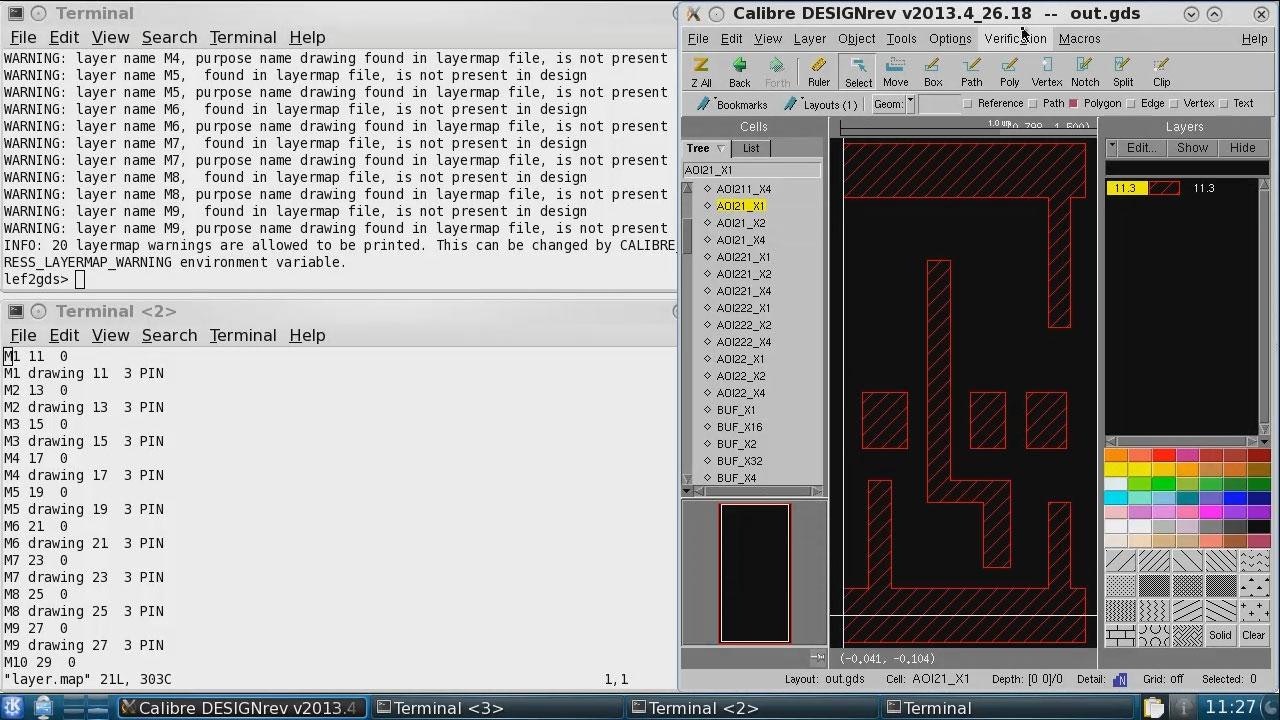Pick the plus-sign fill pattern

point(1255,611)
